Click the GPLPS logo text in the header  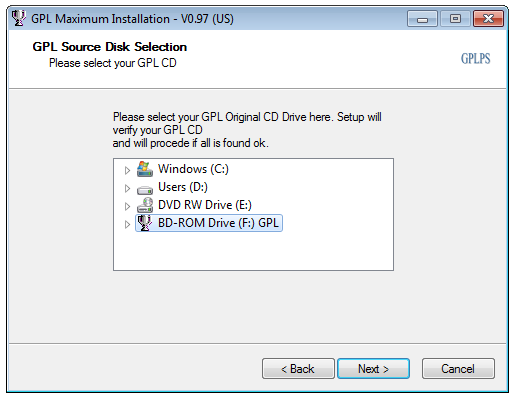tap(476, 59)
